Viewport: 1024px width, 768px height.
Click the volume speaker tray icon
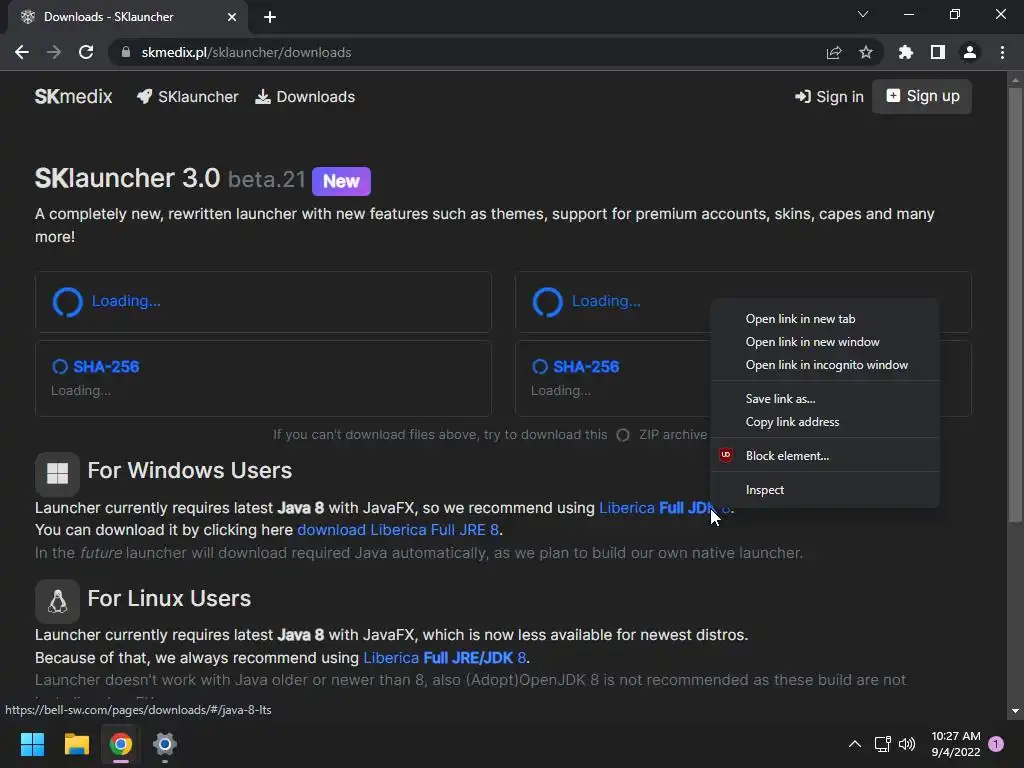pyautogui.click(x=907, y=744)
